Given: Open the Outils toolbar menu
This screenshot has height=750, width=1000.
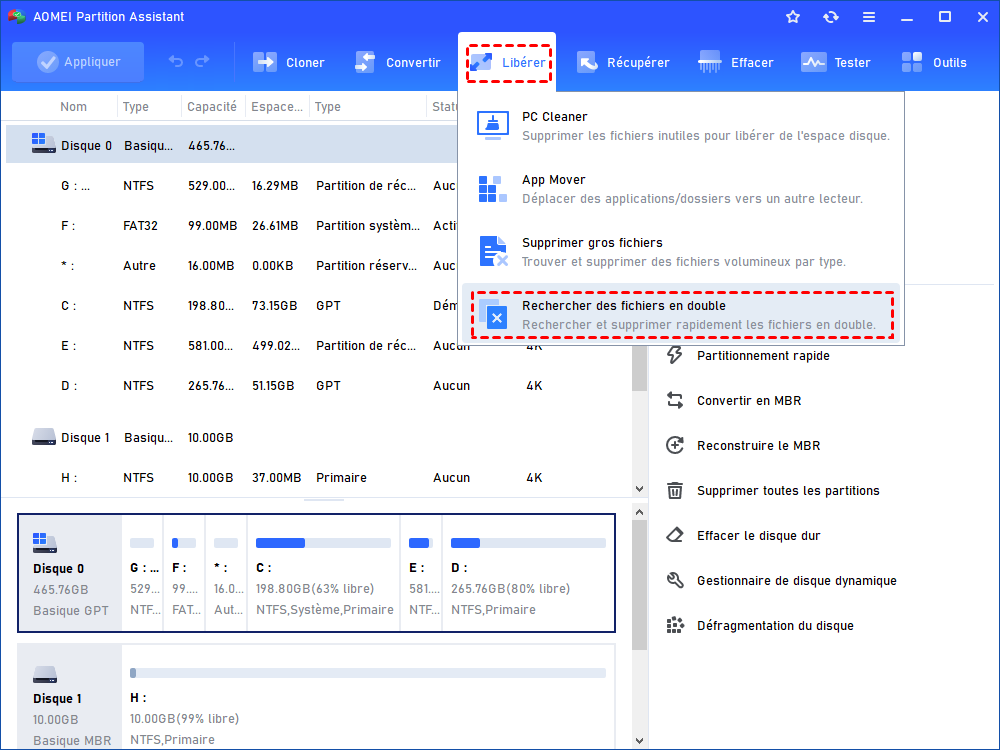Looking at the screenshot, I should (x=934, y=62).
